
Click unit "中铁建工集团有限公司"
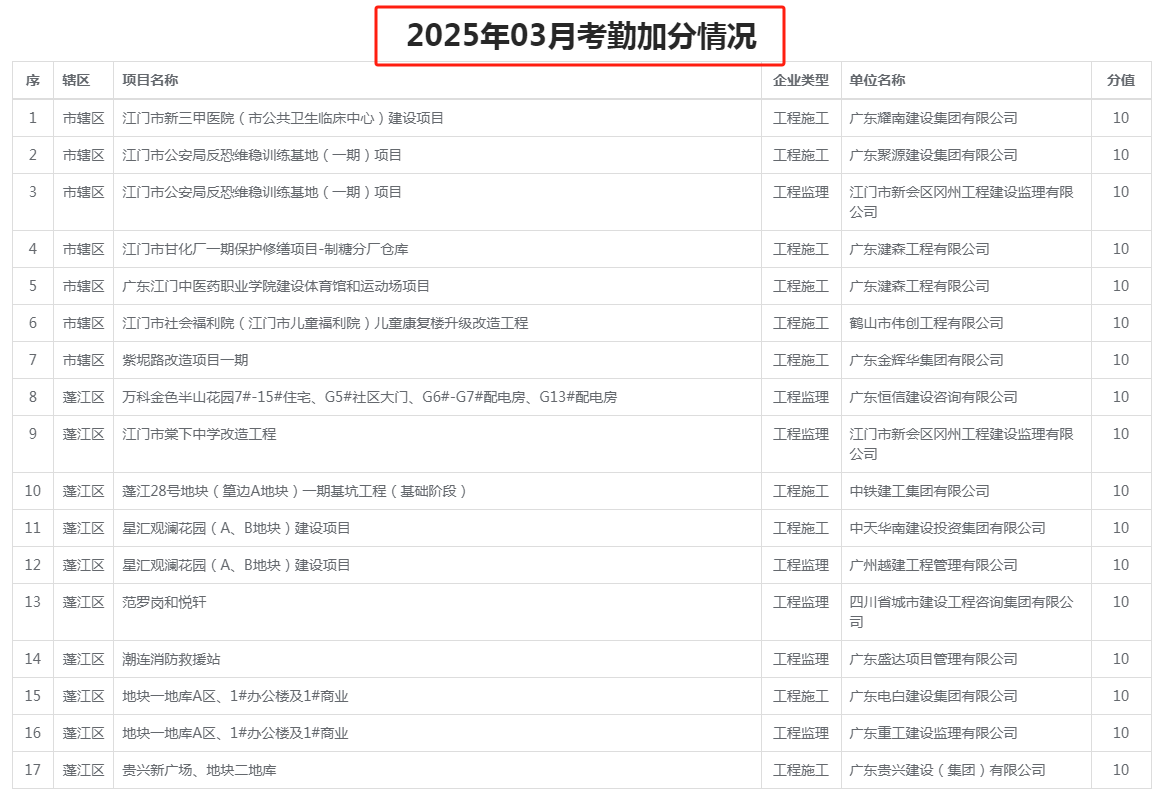(x=920, y=491)
